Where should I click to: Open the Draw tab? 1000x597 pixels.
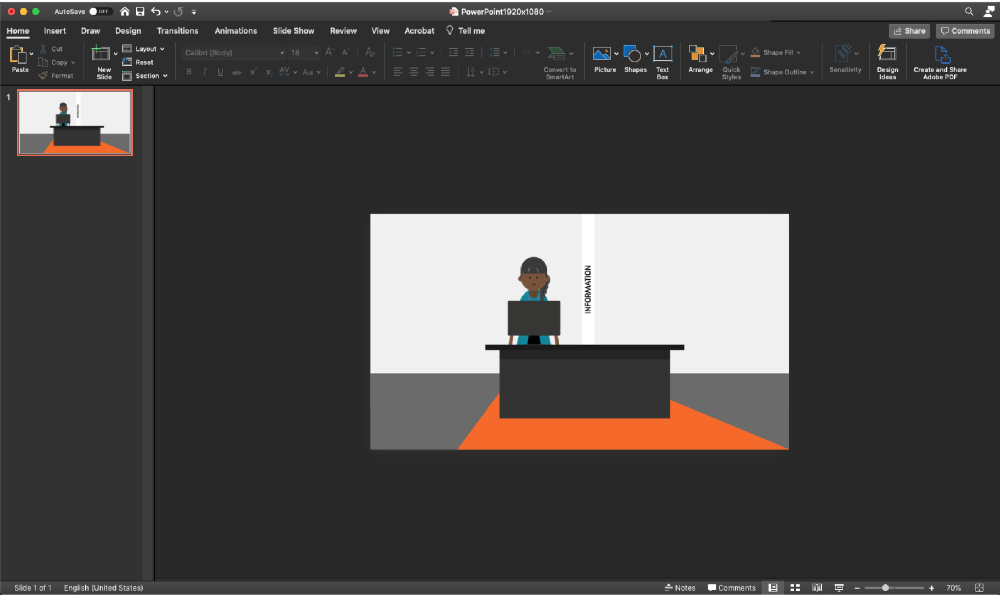91,31
